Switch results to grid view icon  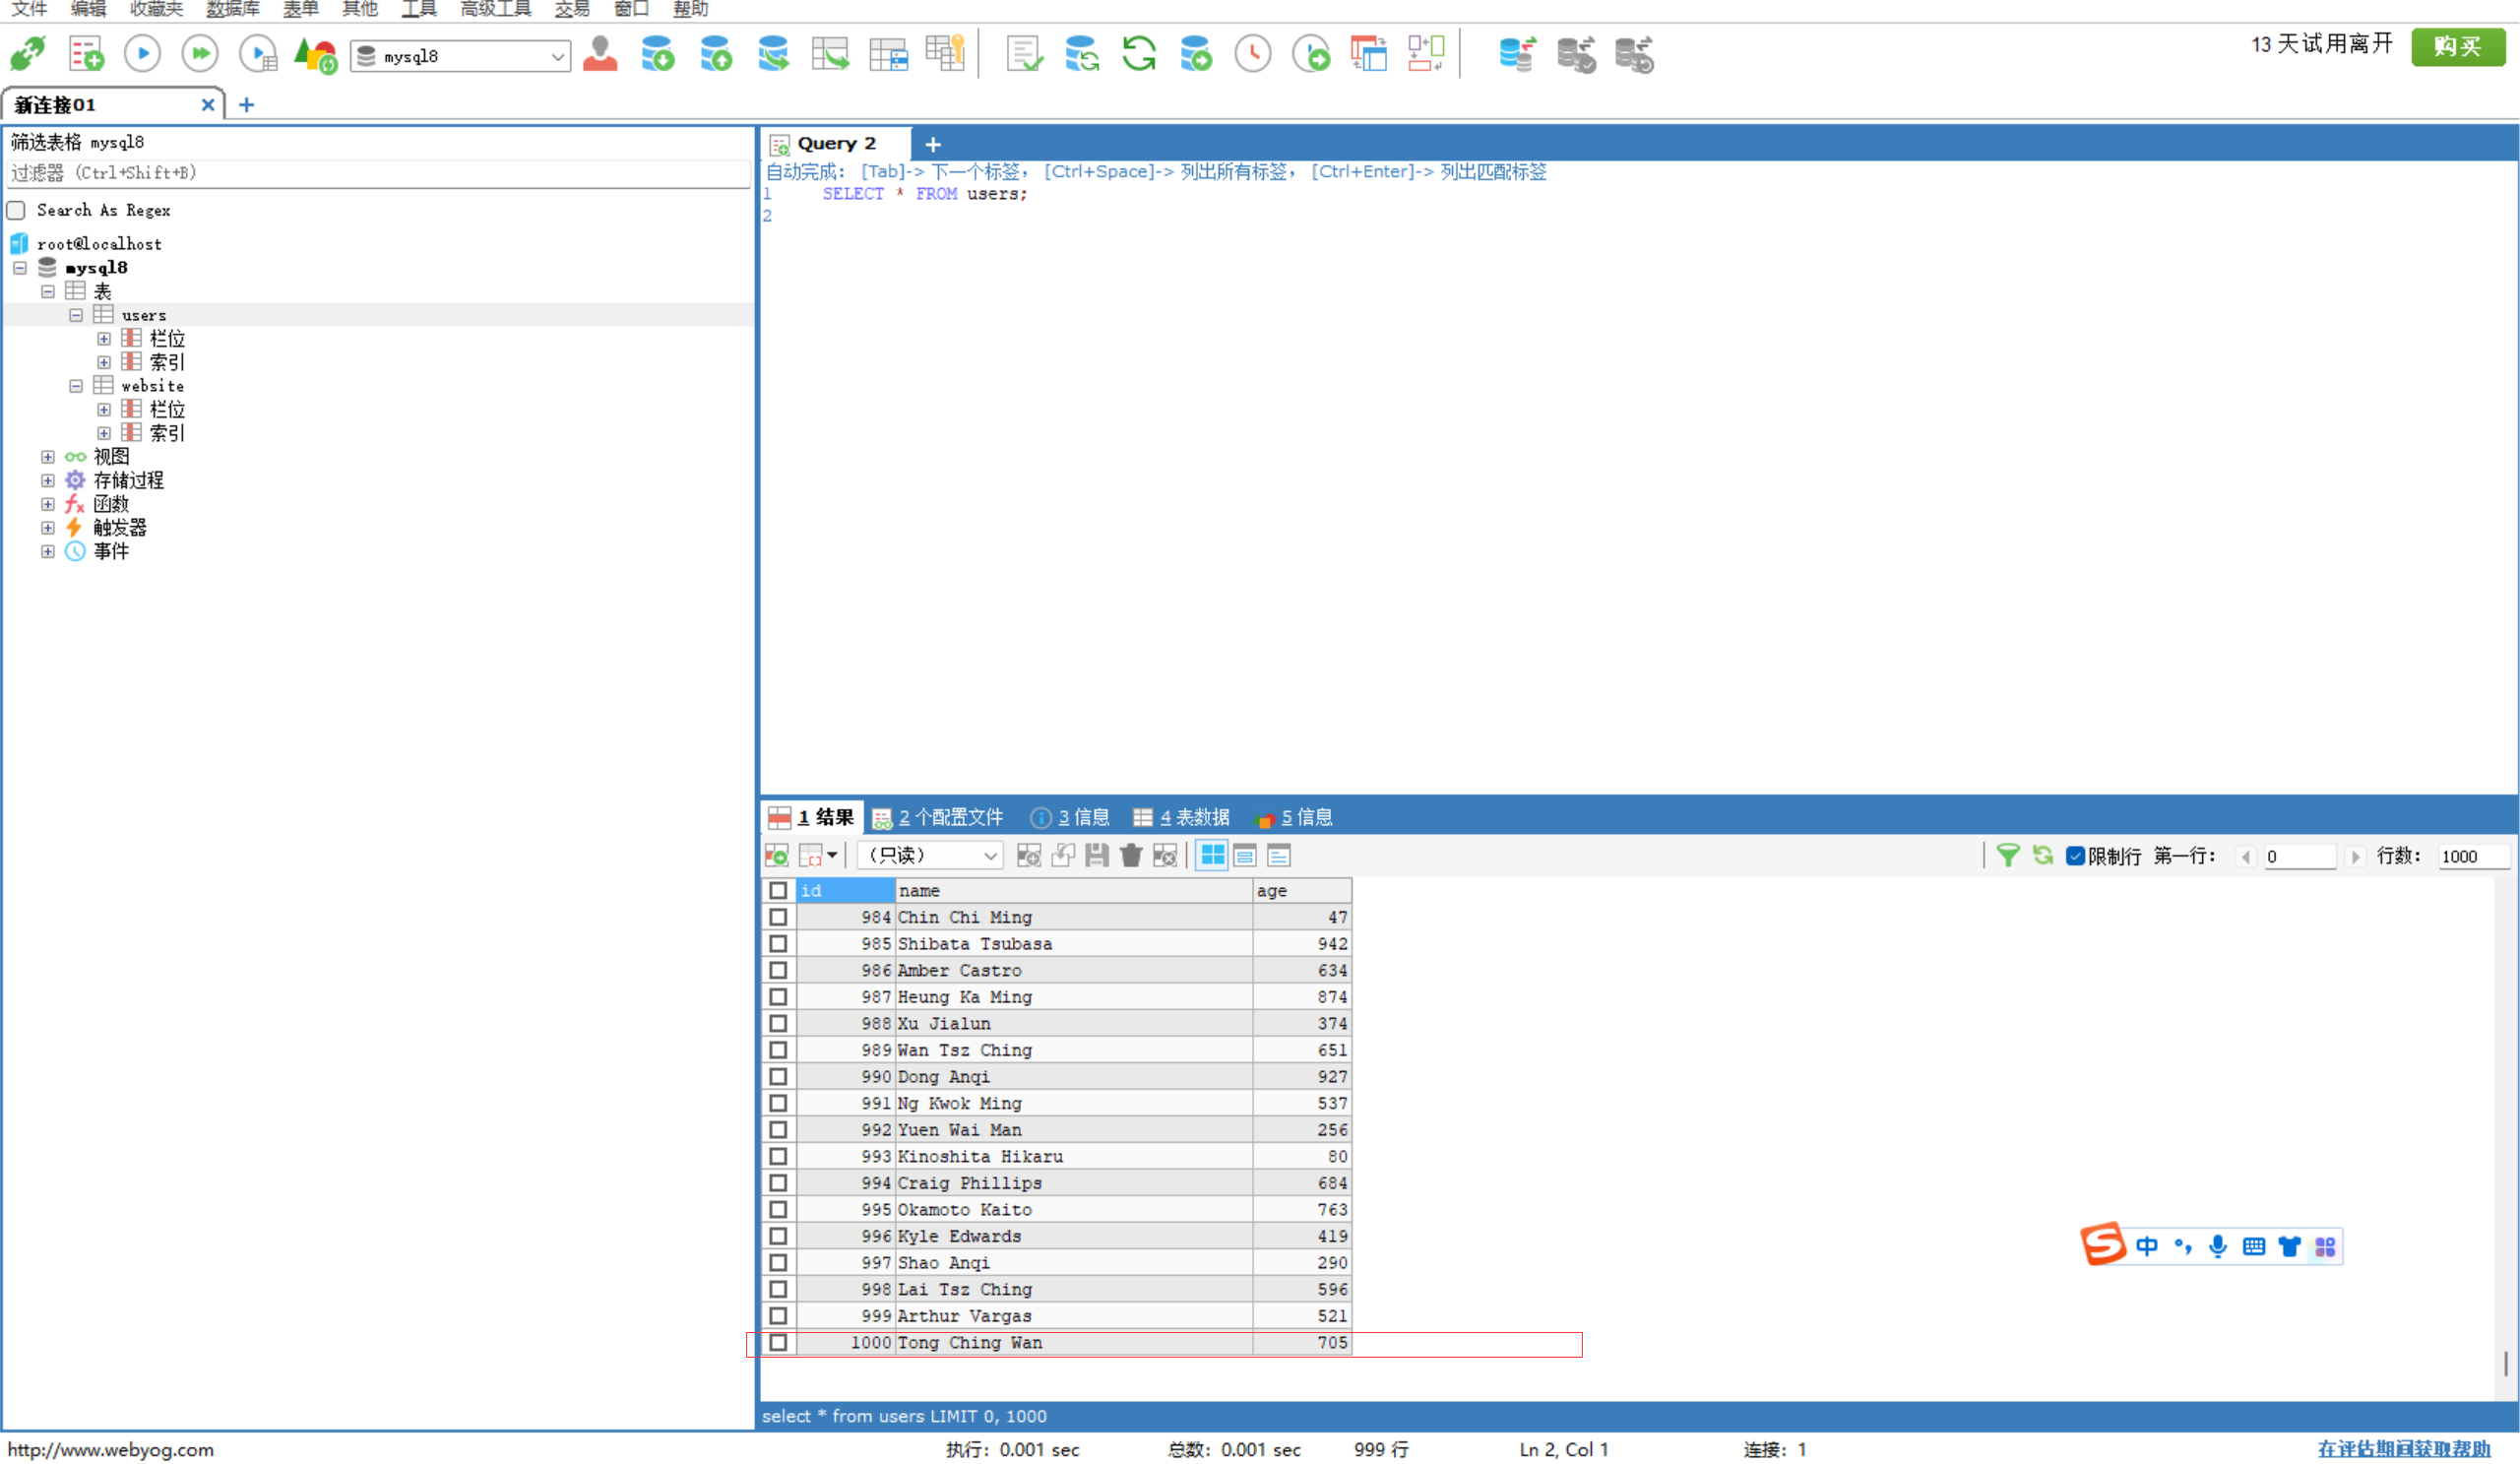click(1212, 855)
